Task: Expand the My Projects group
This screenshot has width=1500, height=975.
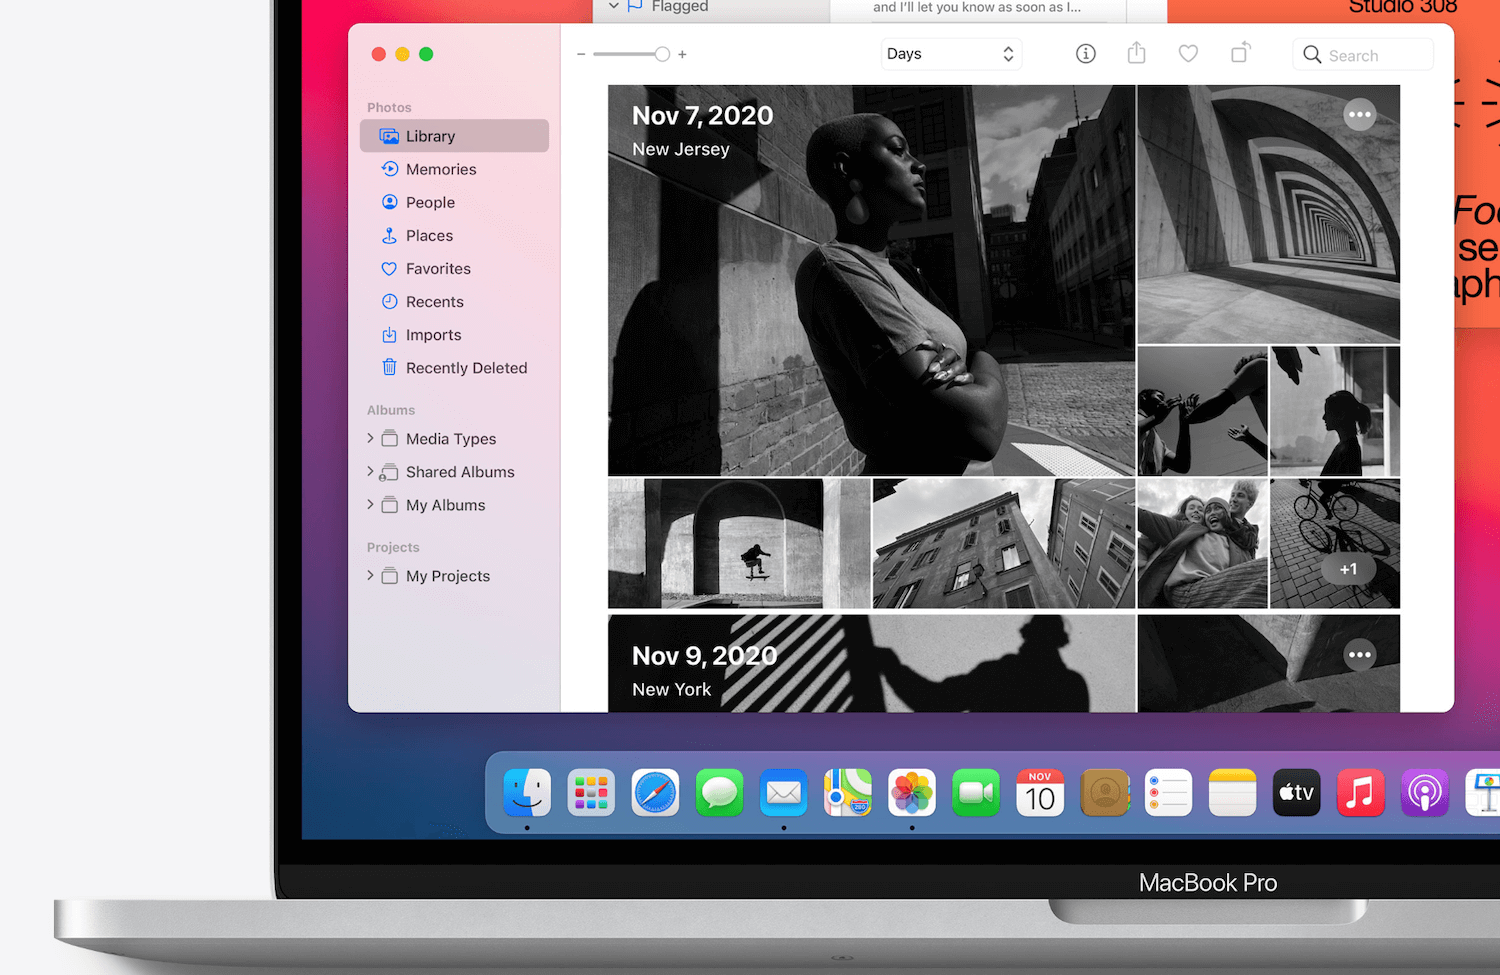Action: coord(370,576)
